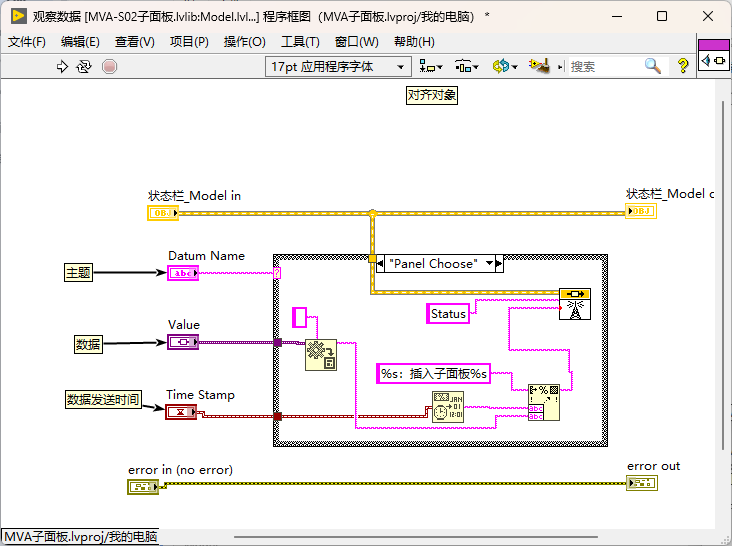Open the Reorder dropdown
Screen dimensions: 732x546
click(505, 67)
